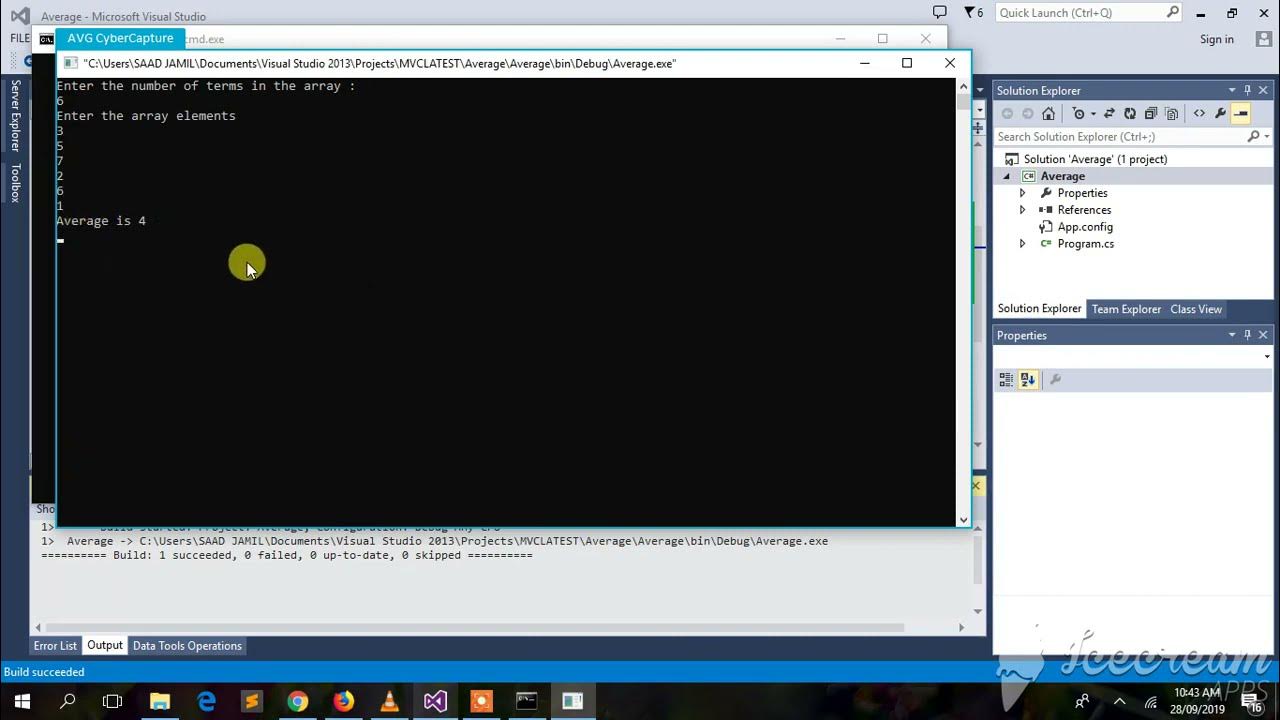Open Task View on taskbar
The image size is (1280, 720).
coord(113,701)
